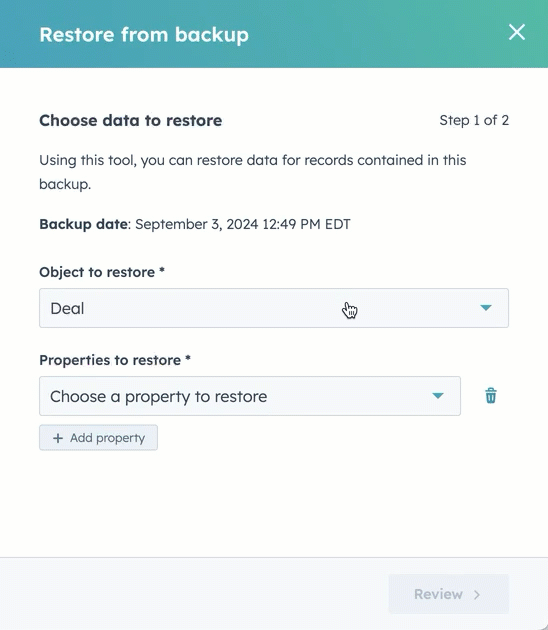This screenshot has height=630, width=548.
Task: Click the Choose data to restore heading
Action: click(x=131, y=121)
